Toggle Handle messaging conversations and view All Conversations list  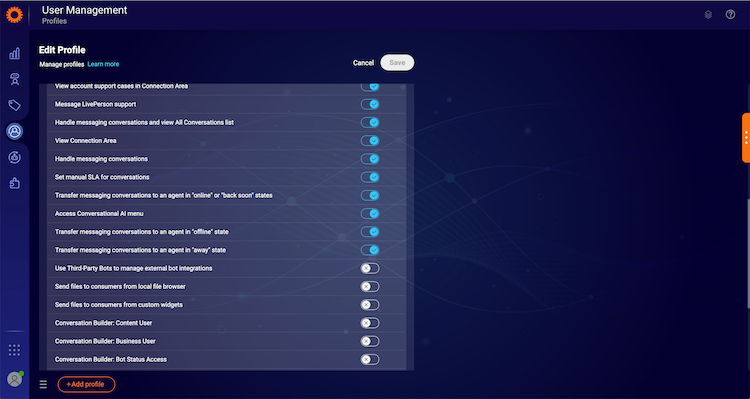(370, 122)
